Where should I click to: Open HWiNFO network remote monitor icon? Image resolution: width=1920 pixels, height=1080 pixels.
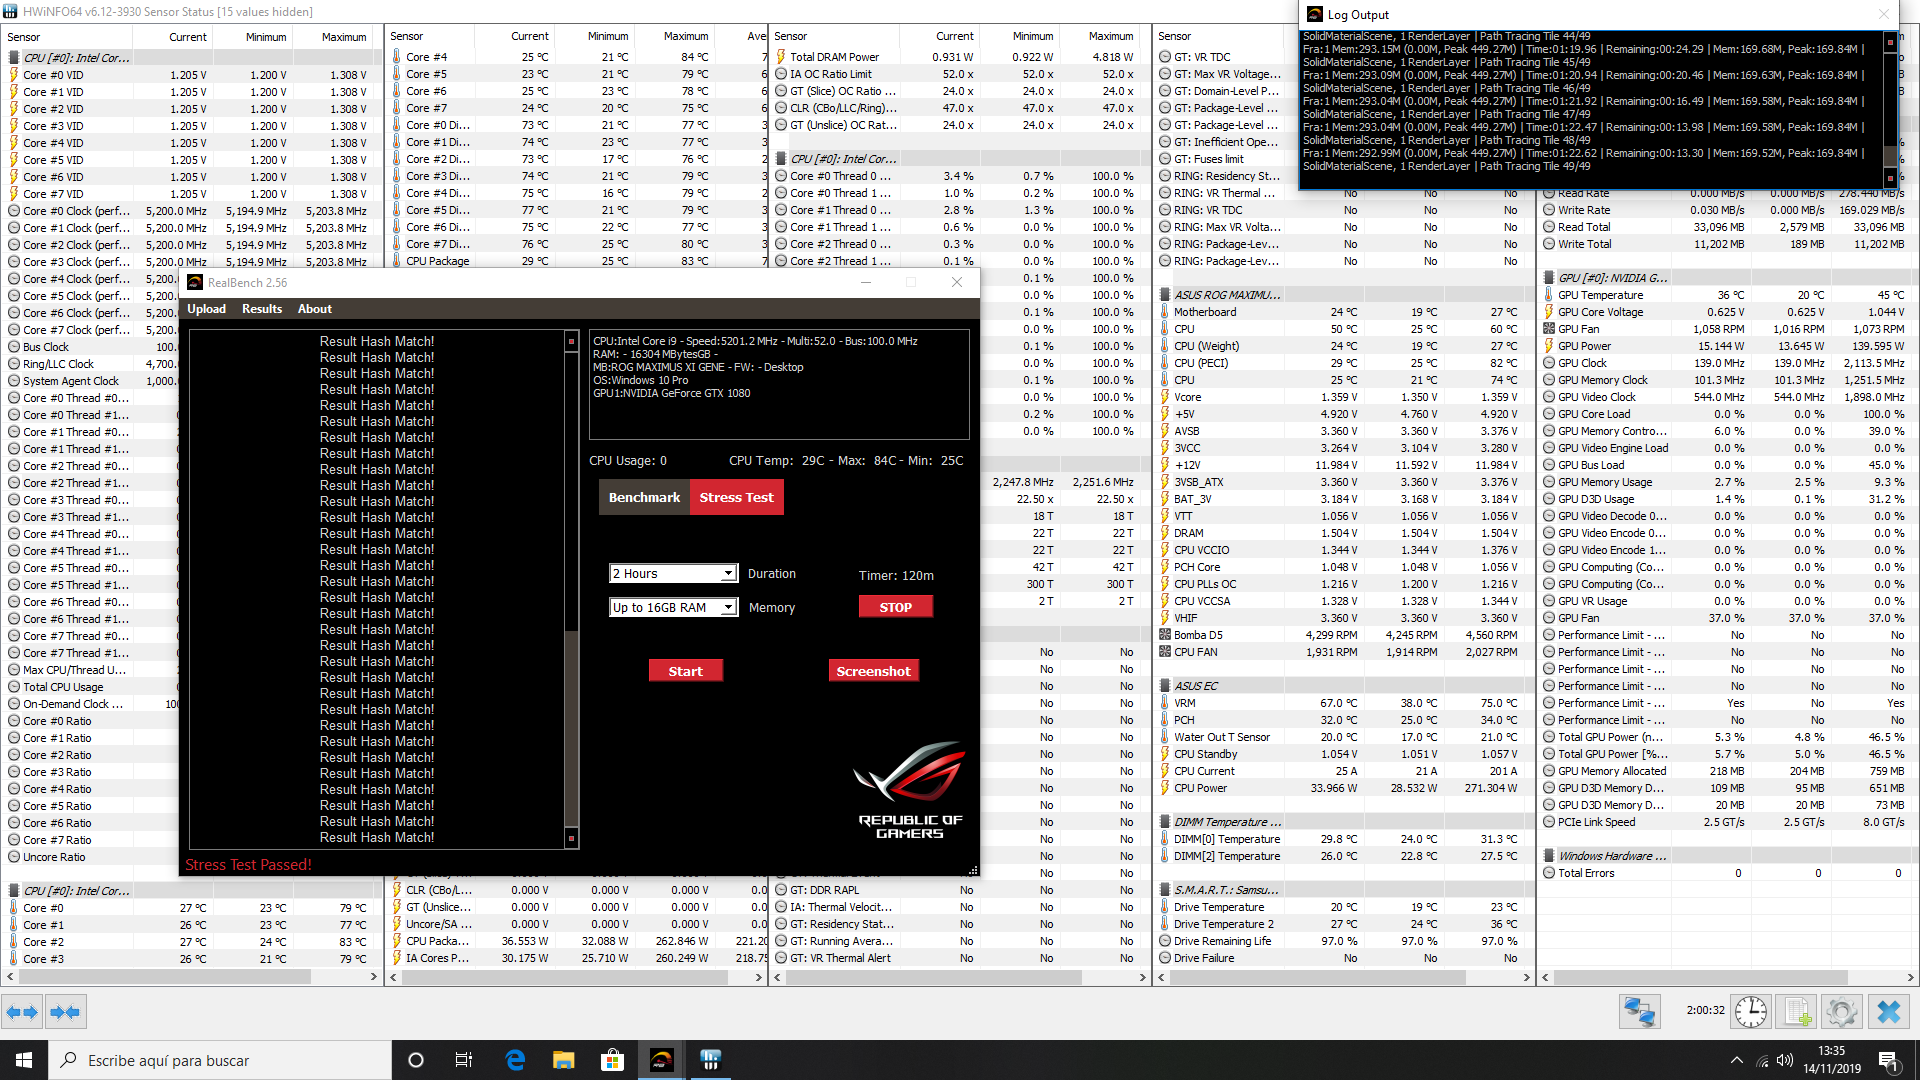(1639, 1012)
